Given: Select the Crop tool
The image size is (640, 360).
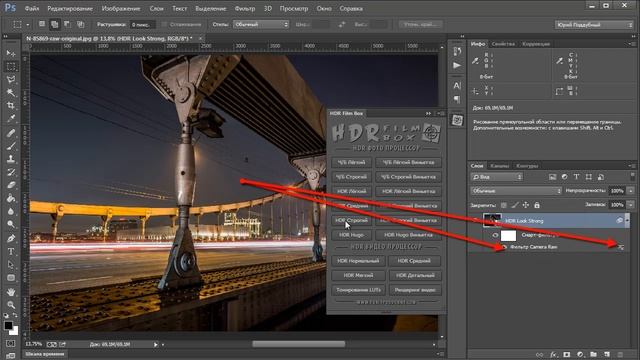Looking at the screenshot, I should pyautogui.click(x=11, y=106).
